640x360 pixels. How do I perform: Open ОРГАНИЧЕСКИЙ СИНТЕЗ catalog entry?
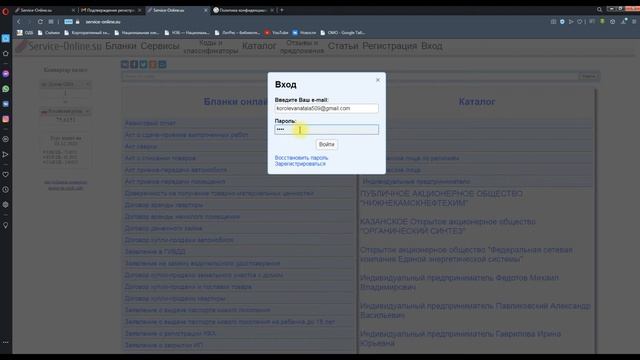(448, 227)
